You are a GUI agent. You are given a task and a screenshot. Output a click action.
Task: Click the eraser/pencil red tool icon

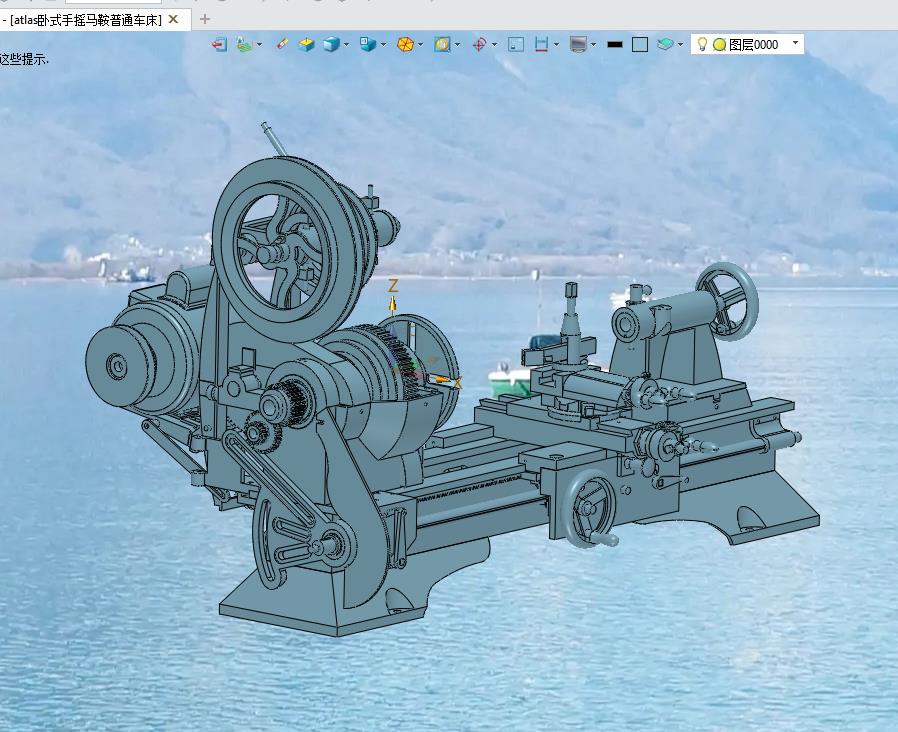tap(282, 44)
